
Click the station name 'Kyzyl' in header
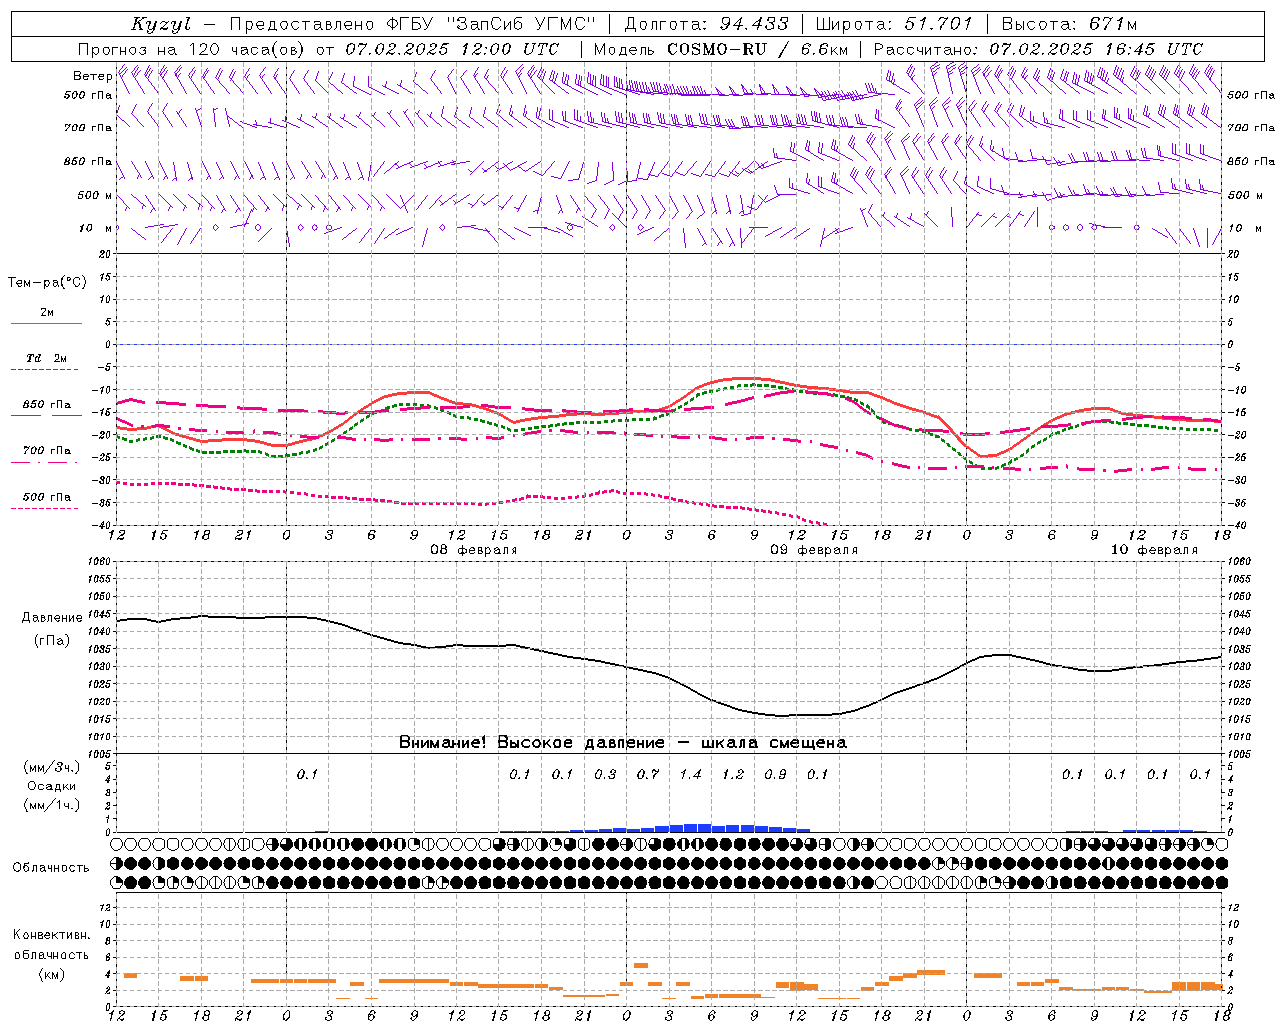coord(161,24)
